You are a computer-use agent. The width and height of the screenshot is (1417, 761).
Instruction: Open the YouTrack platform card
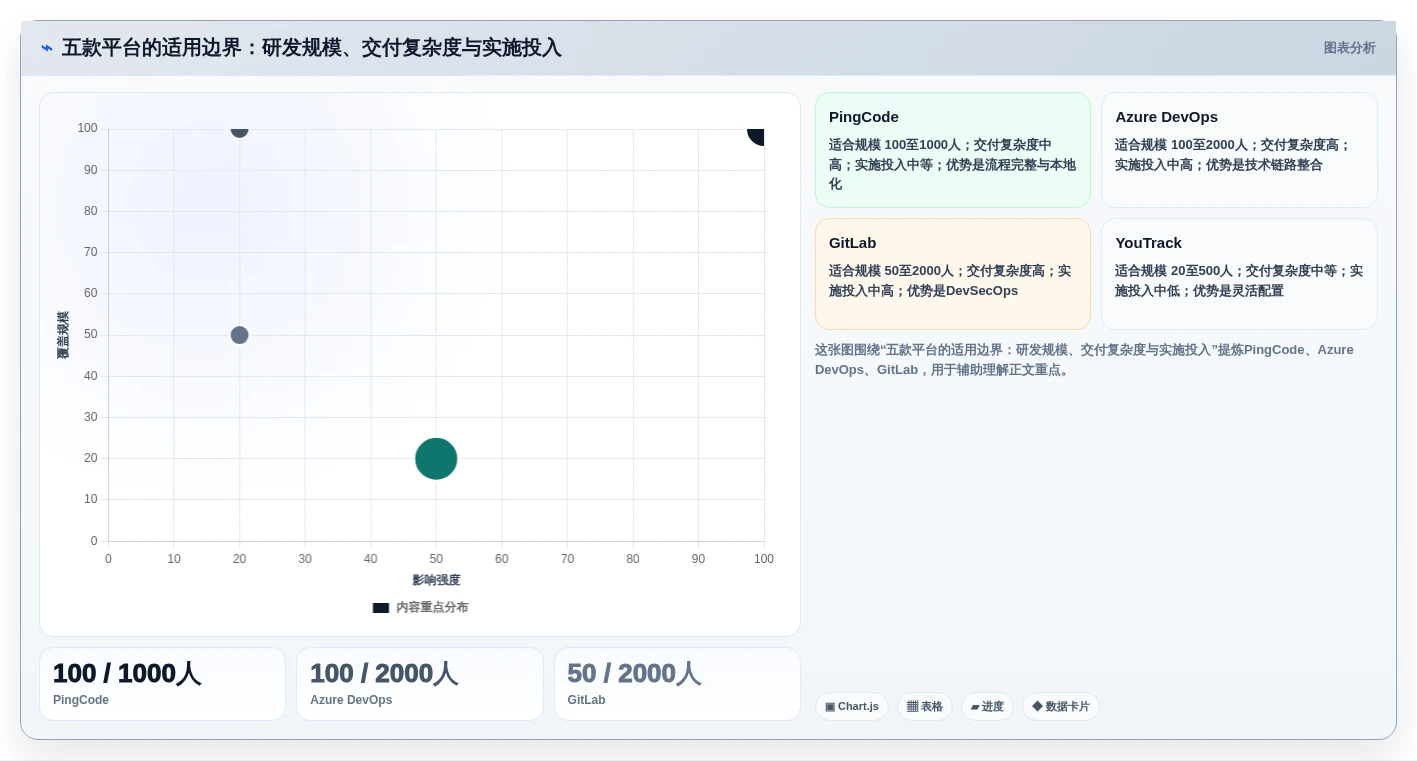click(x=1239, y=274)
